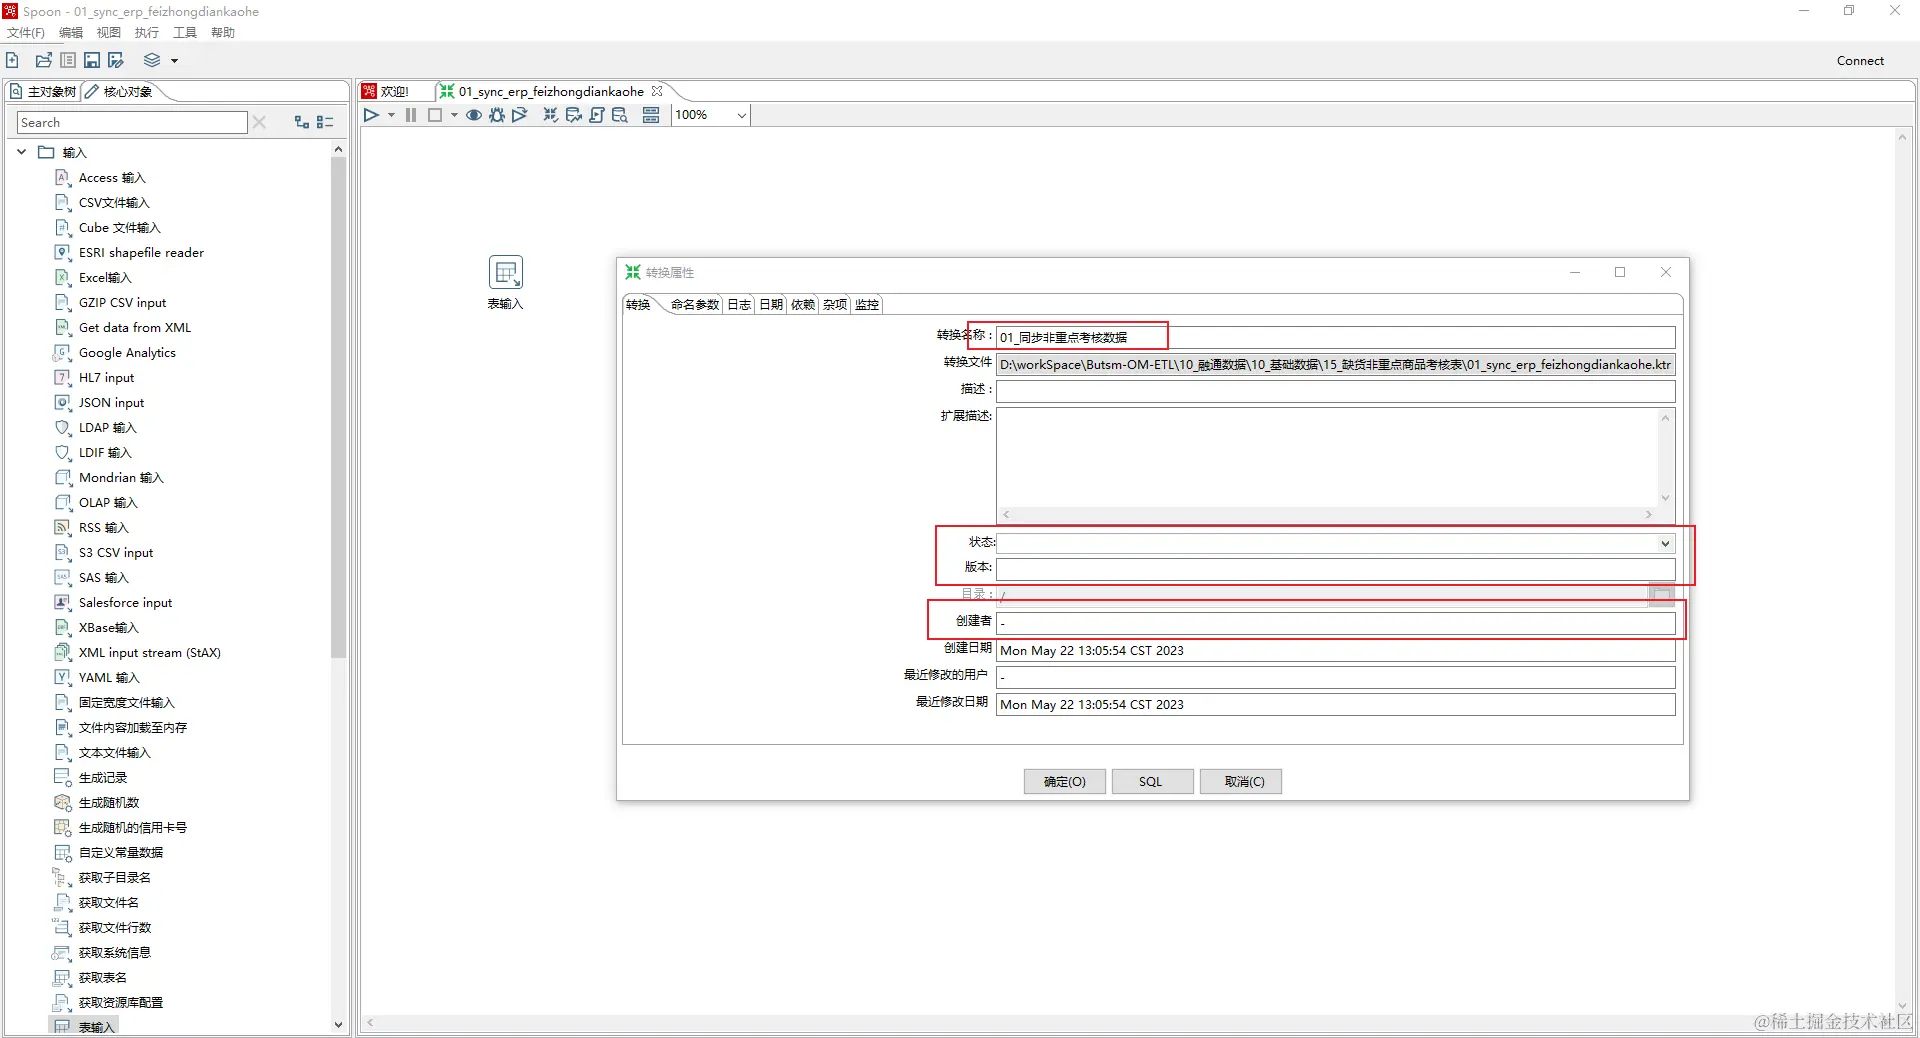Click the 转换名称 input field
Image resolution: width=1920 pixels, height=1038 pixels.
pyautogui.click(x=1335, y=337)
